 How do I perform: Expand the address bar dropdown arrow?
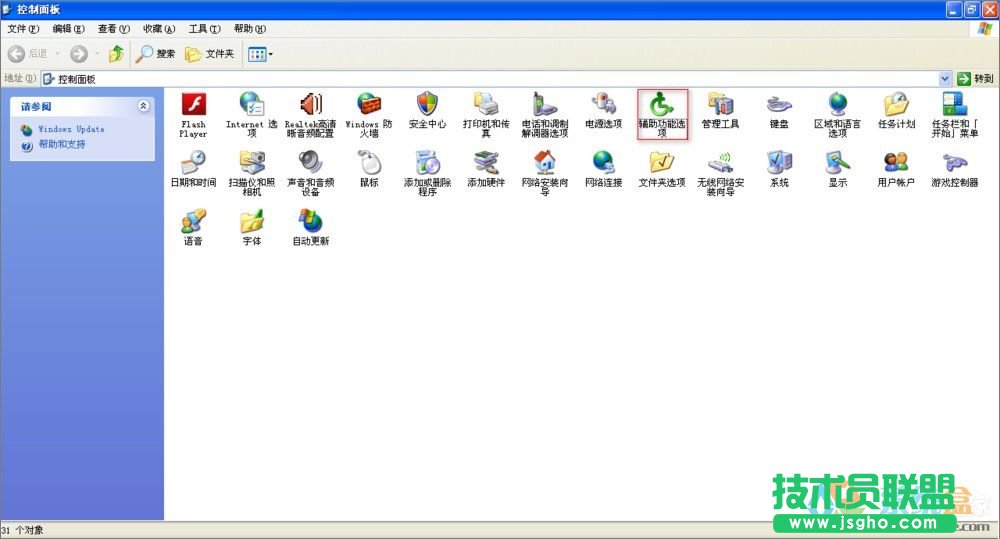point(945,78)
